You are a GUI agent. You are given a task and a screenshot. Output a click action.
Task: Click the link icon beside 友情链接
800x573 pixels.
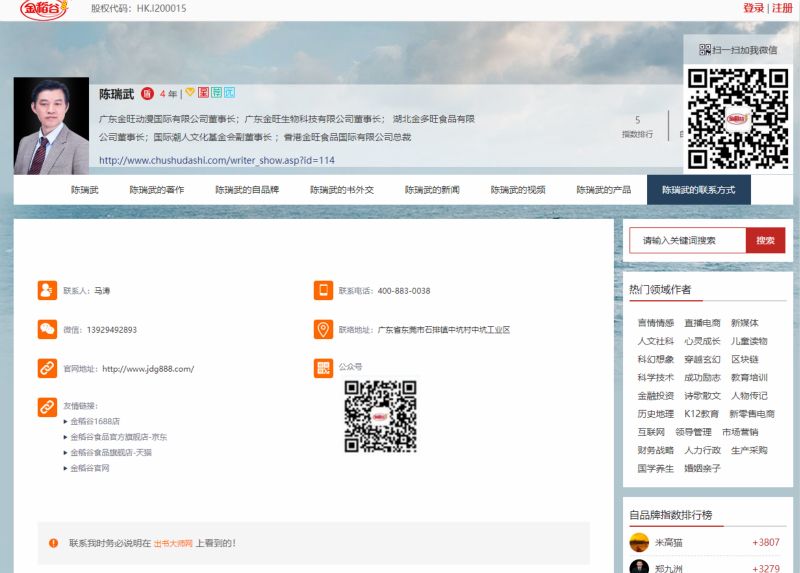pos(47,407)
